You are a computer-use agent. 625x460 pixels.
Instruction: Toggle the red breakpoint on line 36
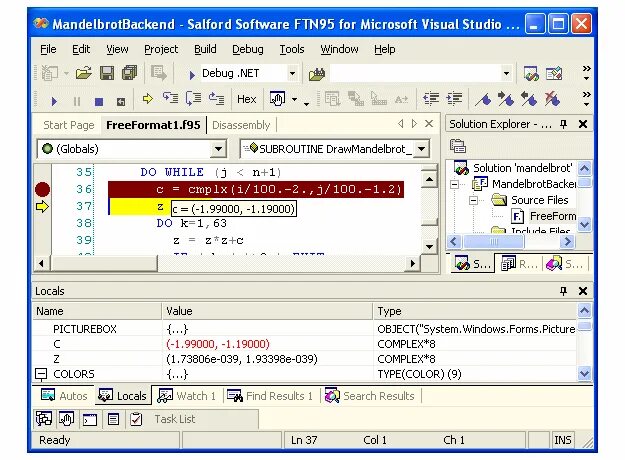tap(42, 189)
